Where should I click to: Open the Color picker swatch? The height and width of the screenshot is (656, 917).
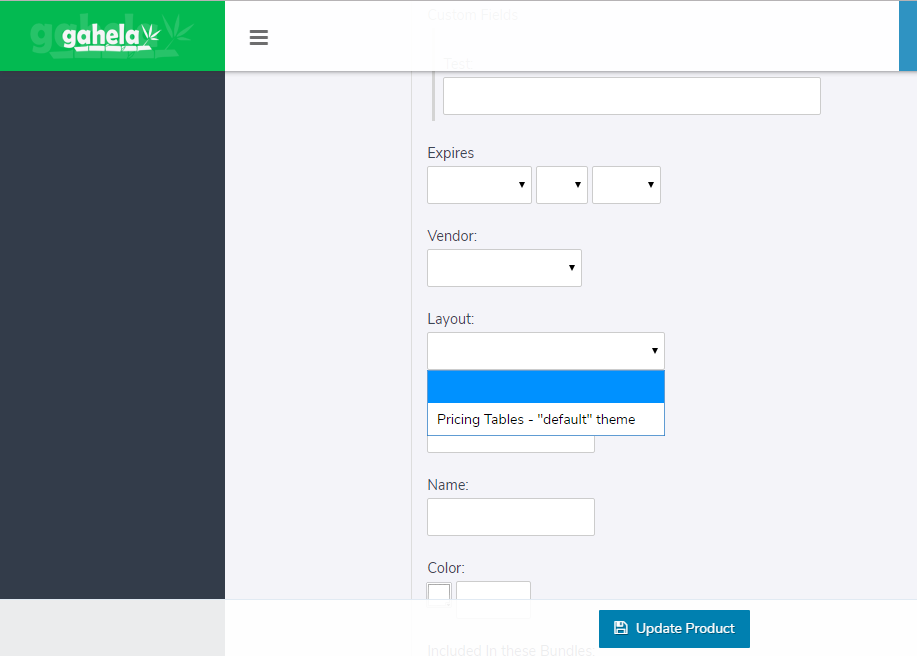(x=439, y=593)
